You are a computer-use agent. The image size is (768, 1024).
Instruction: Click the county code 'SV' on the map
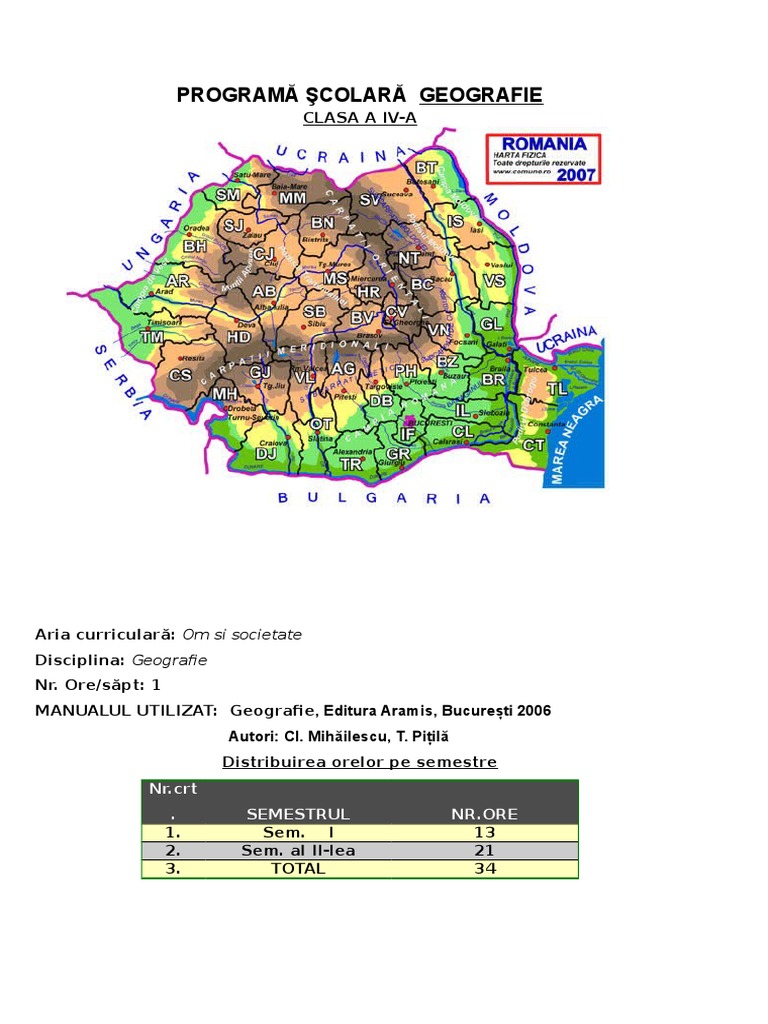tap(370, 200)
